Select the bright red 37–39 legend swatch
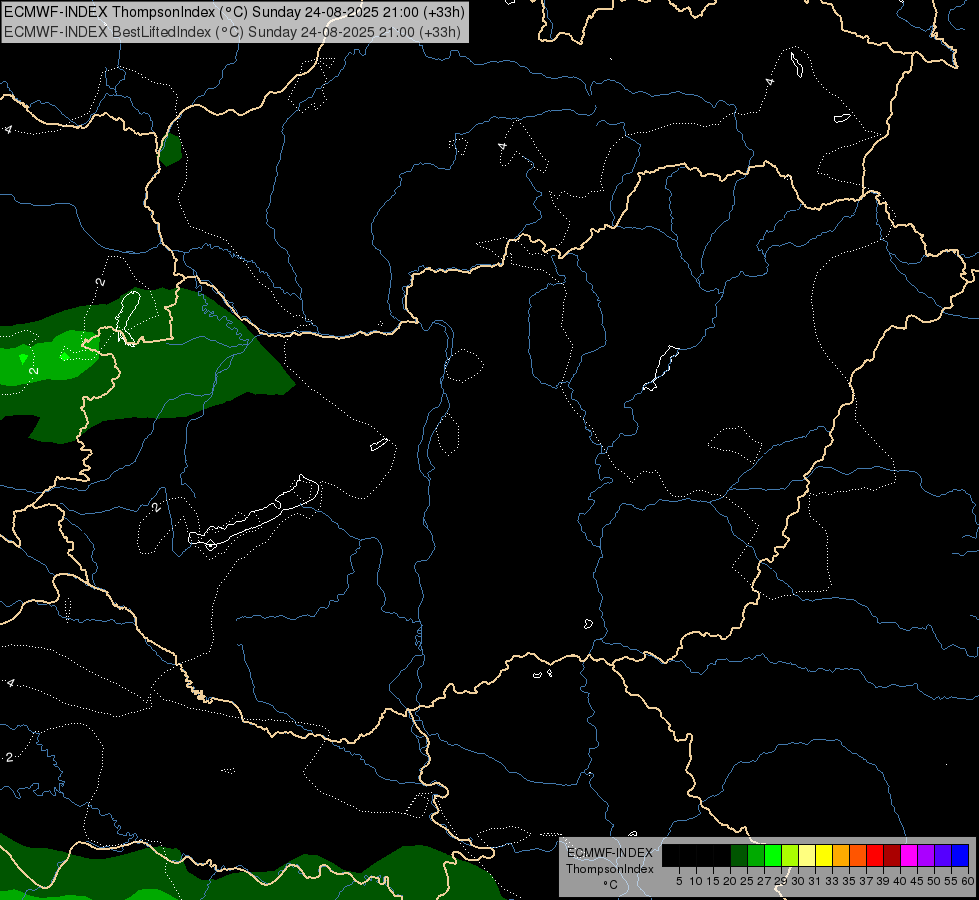The height and width of the screenshot is (900, 979). coord(875,856)
